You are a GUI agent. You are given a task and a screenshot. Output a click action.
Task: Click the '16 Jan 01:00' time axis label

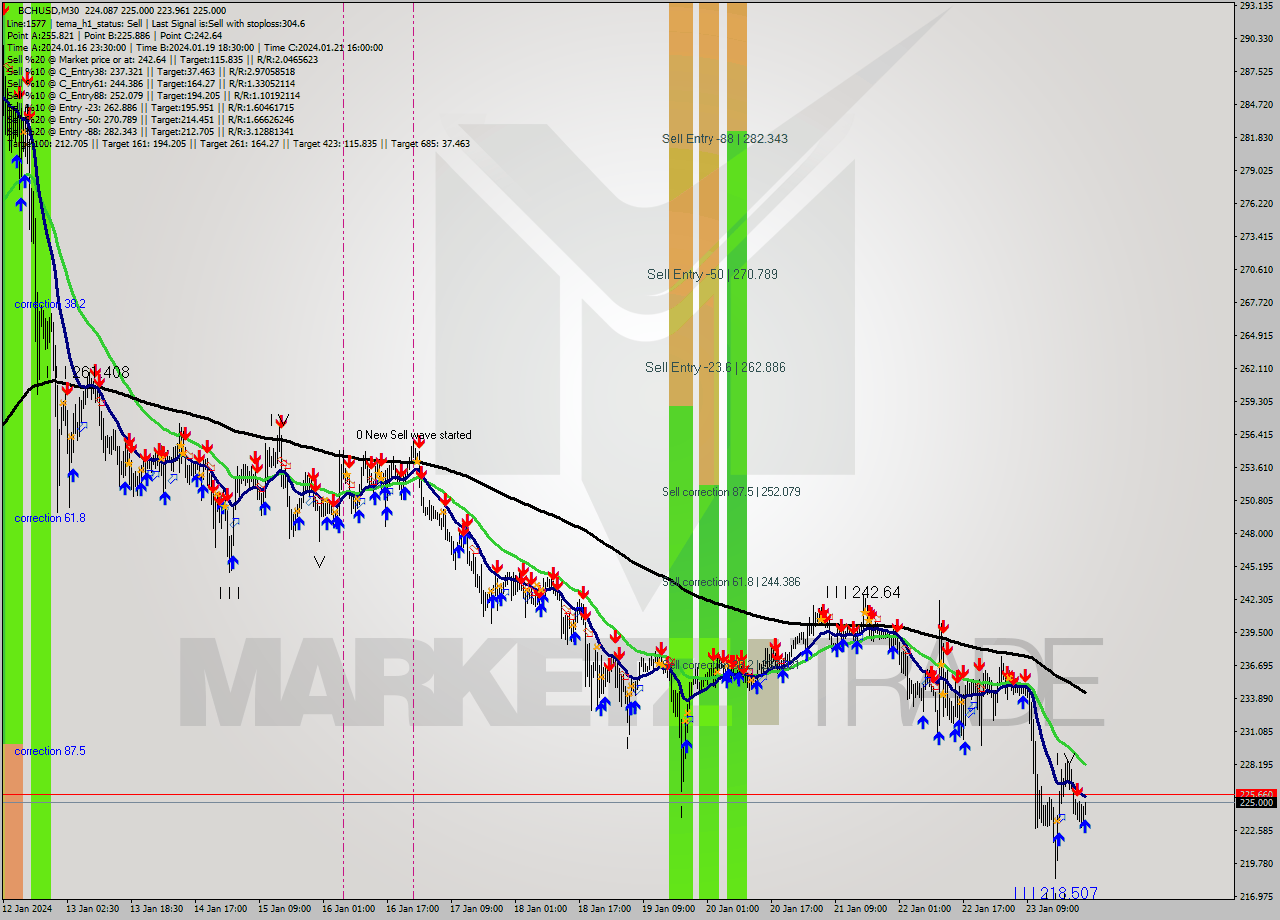coord(348,909)
